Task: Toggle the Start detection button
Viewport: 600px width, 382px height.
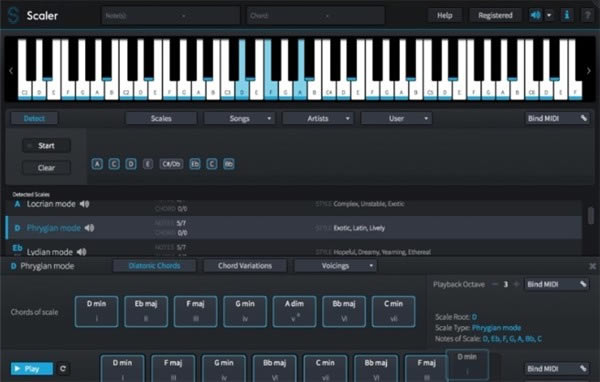Action: click(46, 146)
